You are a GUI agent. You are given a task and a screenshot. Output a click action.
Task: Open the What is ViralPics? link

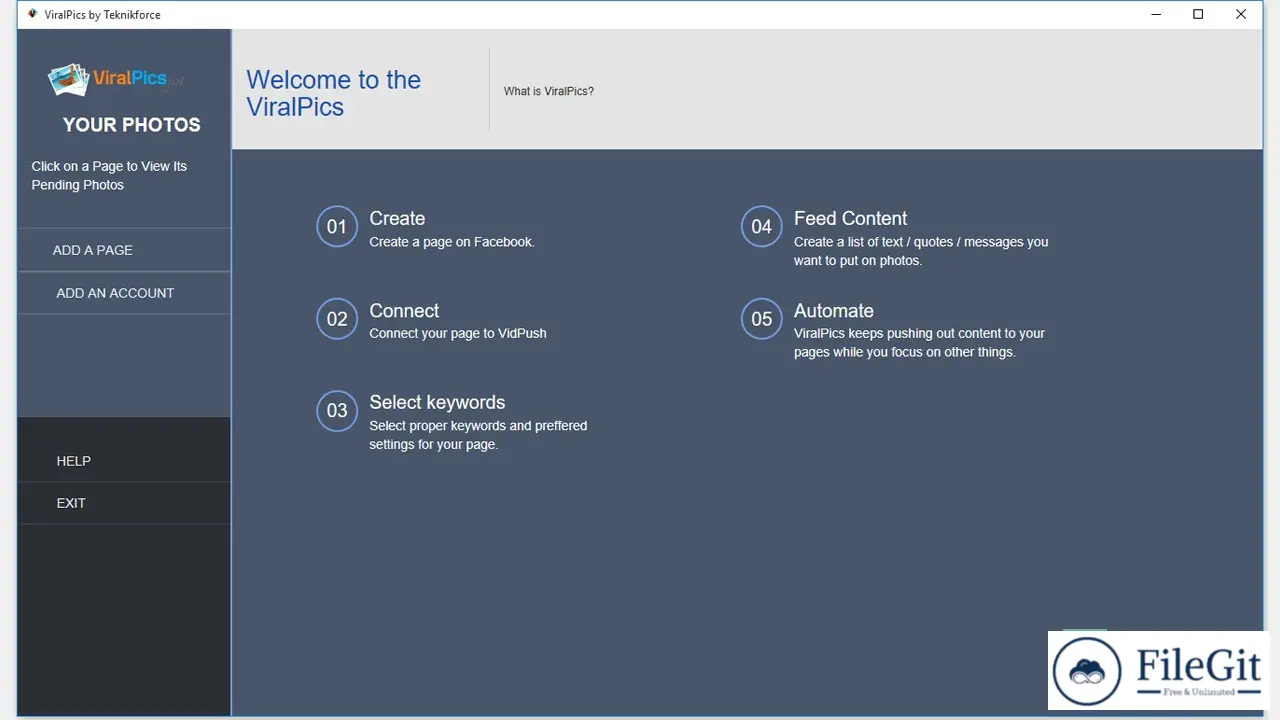(x=549, y=91)
